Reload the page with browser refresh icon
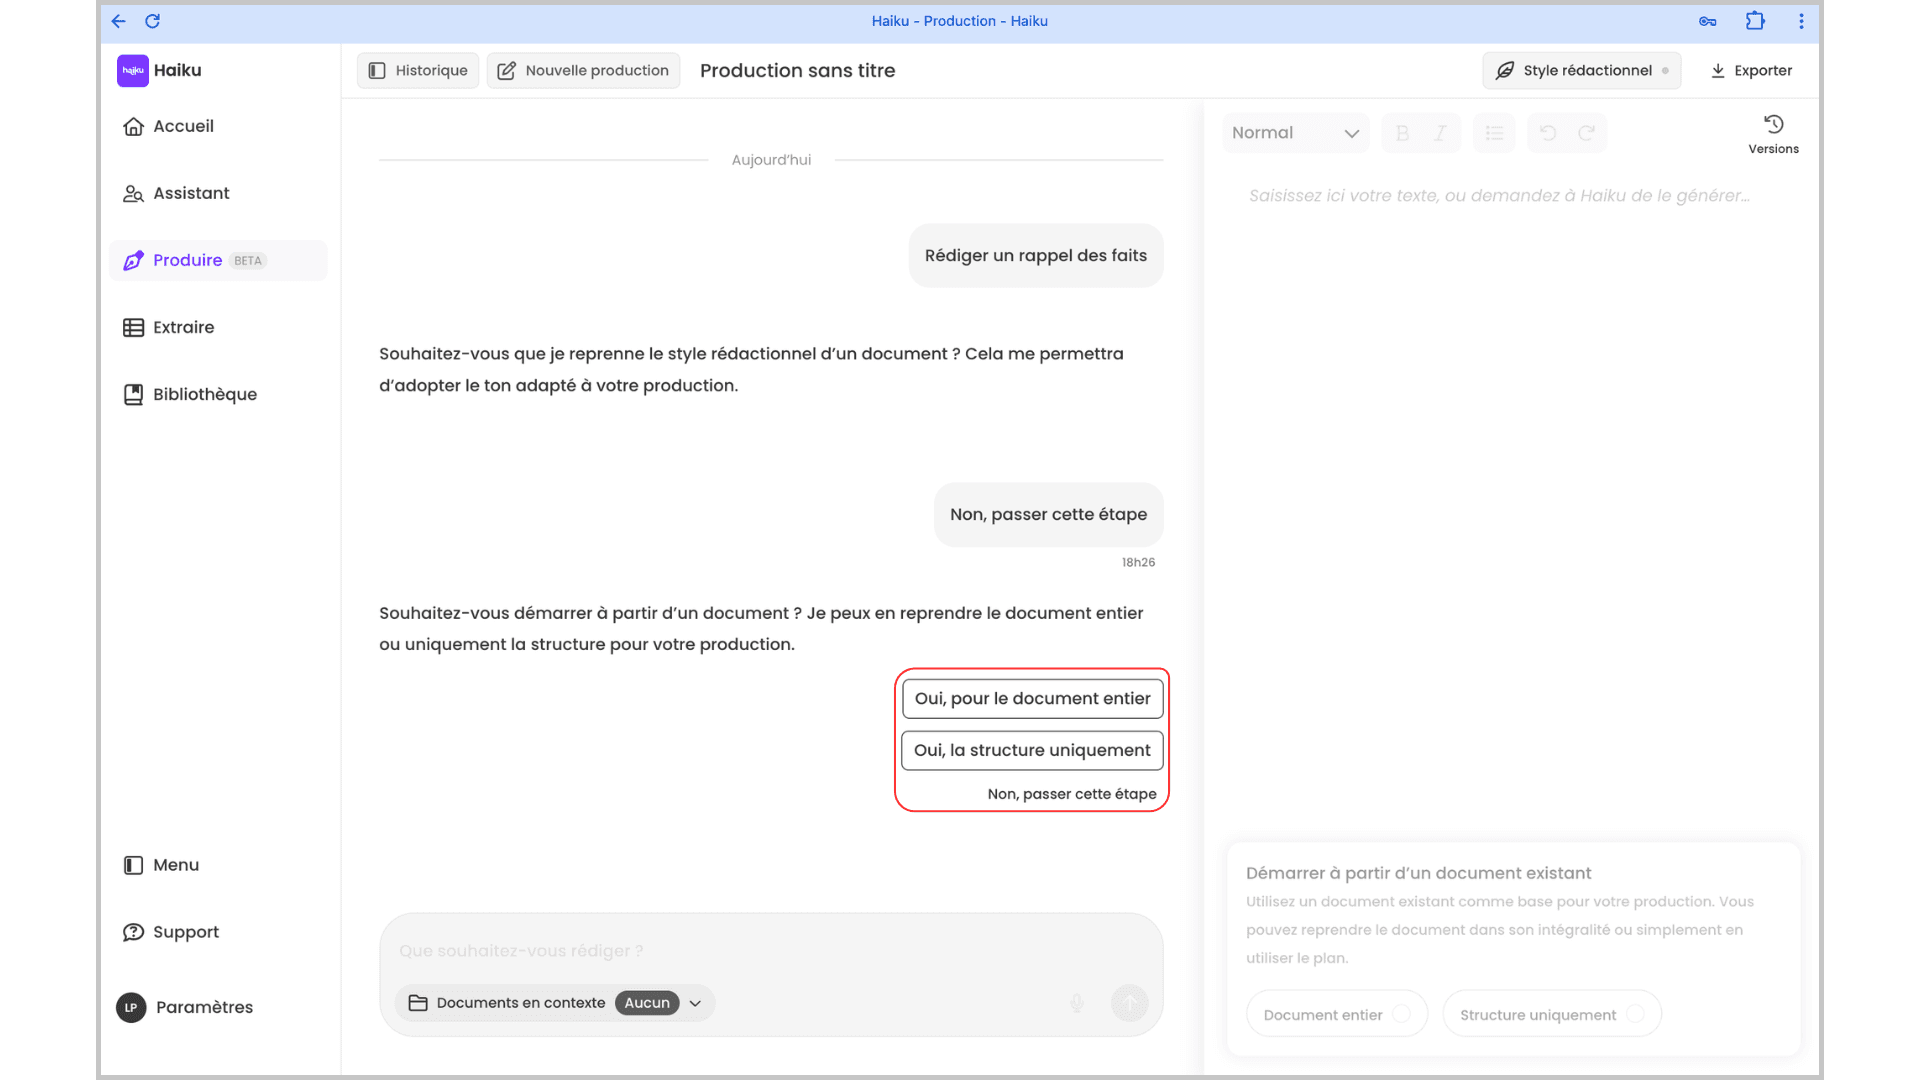The image size is (1920, 1080). pyautogui.click(x=153, y=21)
